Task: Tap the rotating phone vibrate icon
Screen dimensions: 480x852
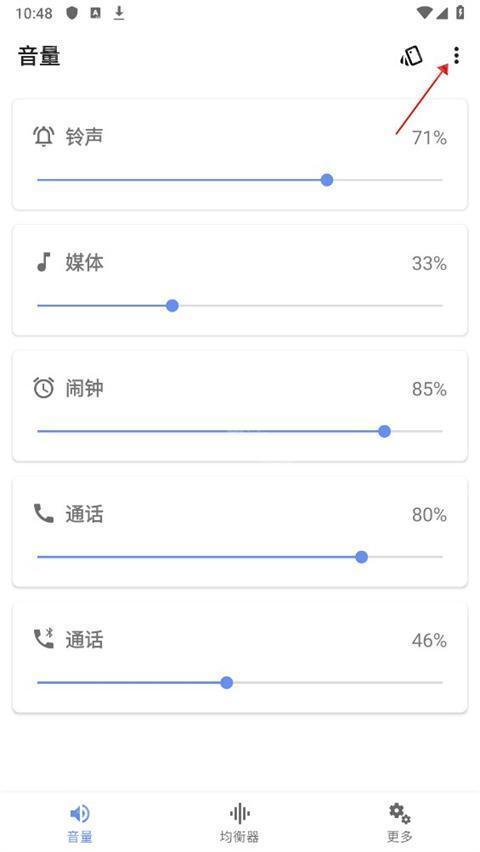Action: point(412,56)
